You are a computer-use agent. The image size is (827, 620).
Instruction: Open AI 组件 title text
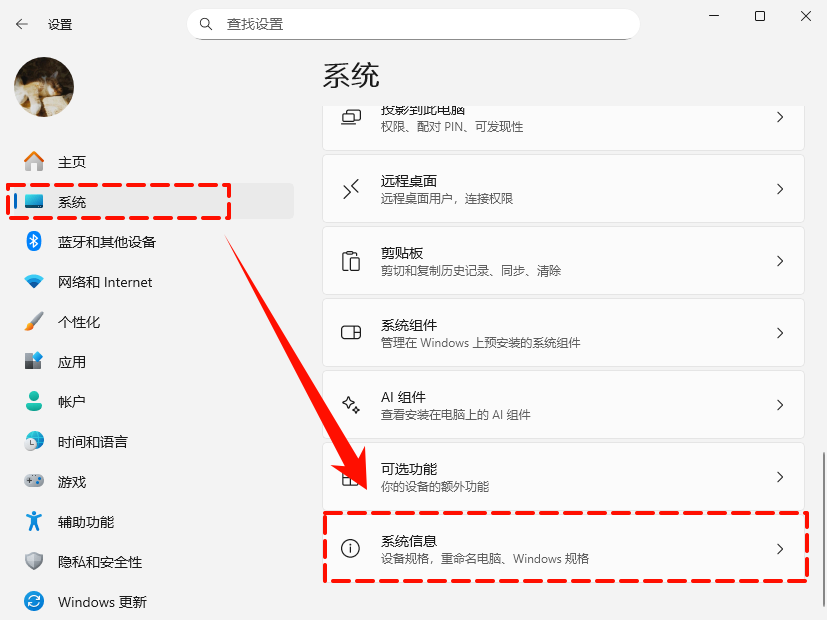tap(403, 397)
